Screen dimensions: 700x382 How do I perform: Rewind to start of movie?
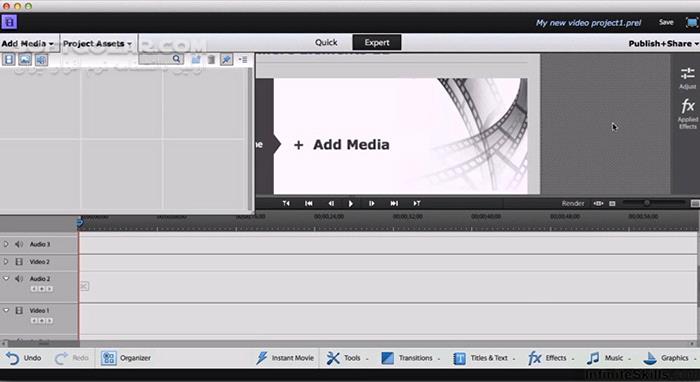coord(308,203)
